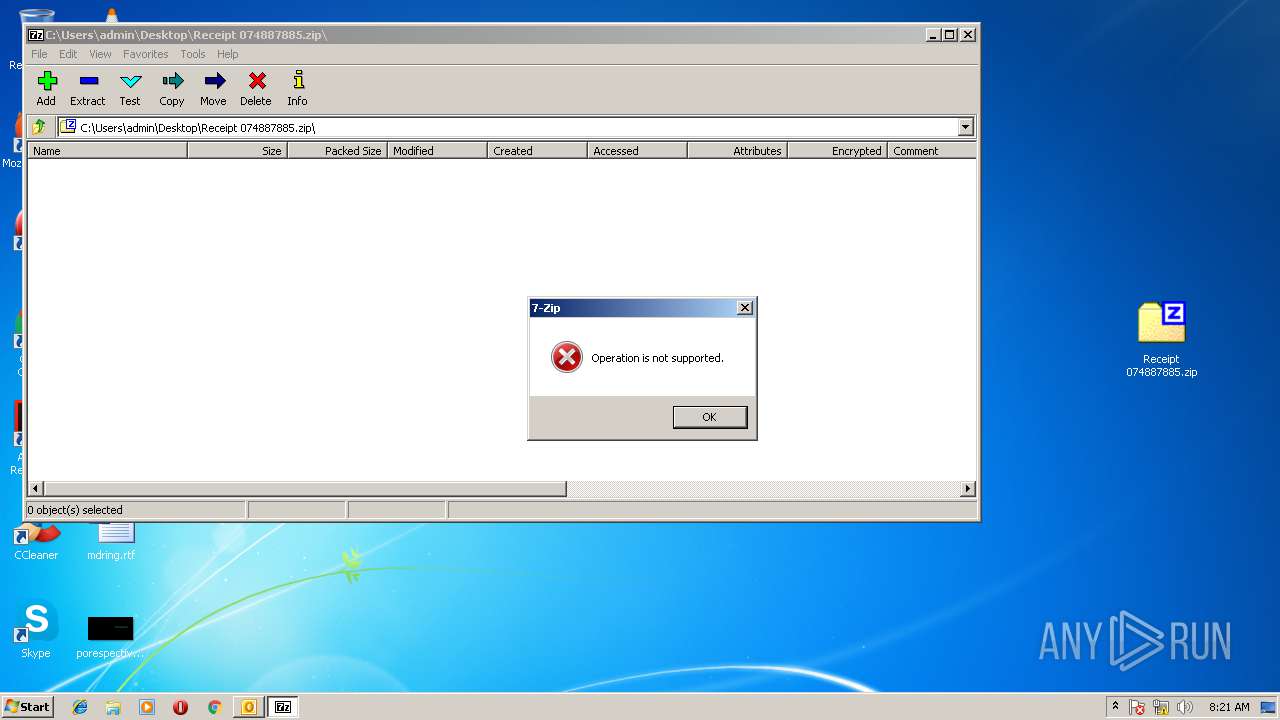Click the error stop icon in the 7-Zip dialog
Screen dimensions: 1280x720
567,357
